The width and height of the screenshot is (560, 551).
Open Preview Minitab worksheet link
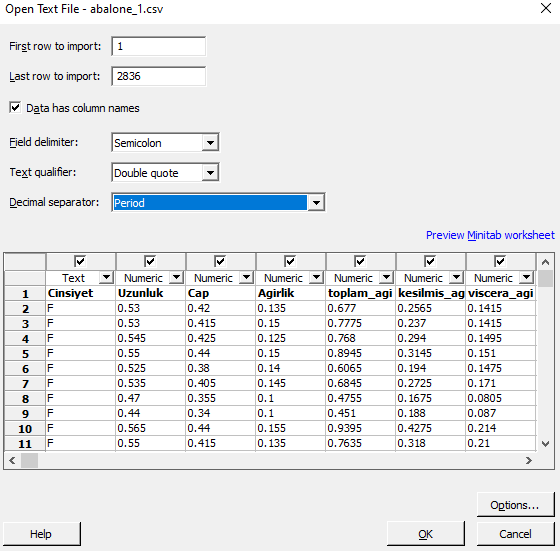490,235
